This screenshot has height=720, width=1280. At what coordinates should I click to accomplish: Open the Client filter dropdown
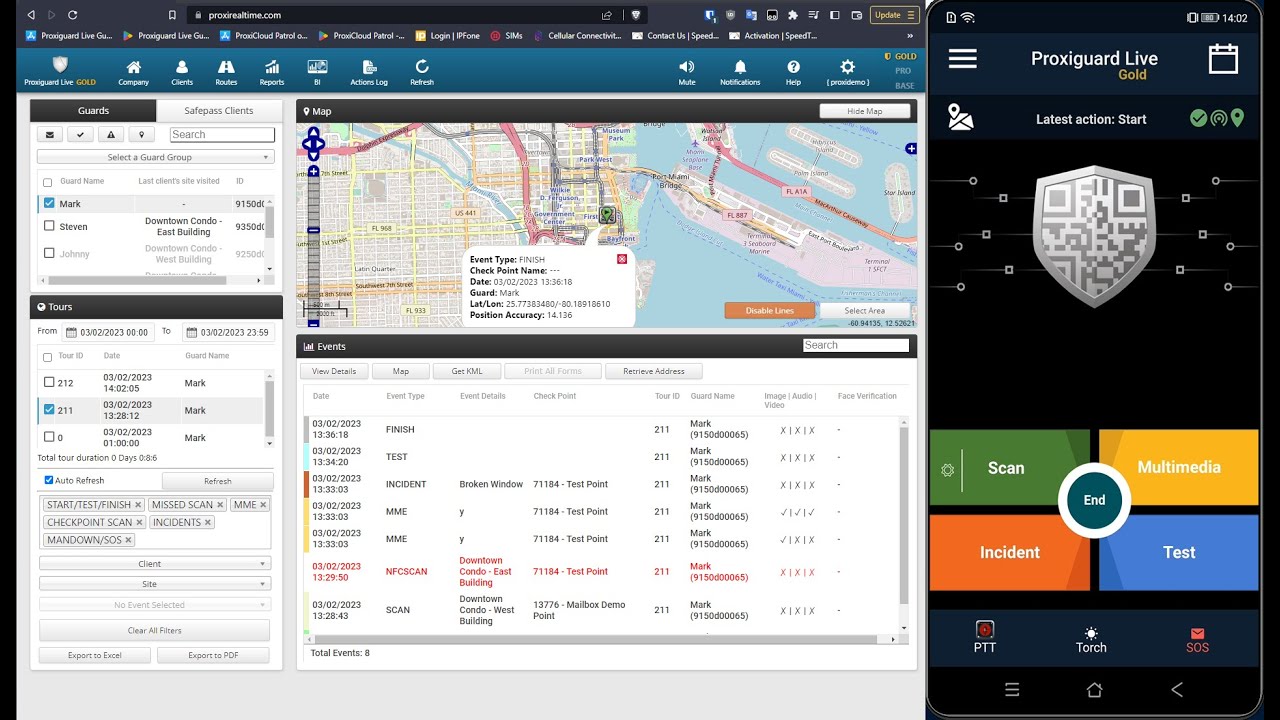tap(155, 564)
